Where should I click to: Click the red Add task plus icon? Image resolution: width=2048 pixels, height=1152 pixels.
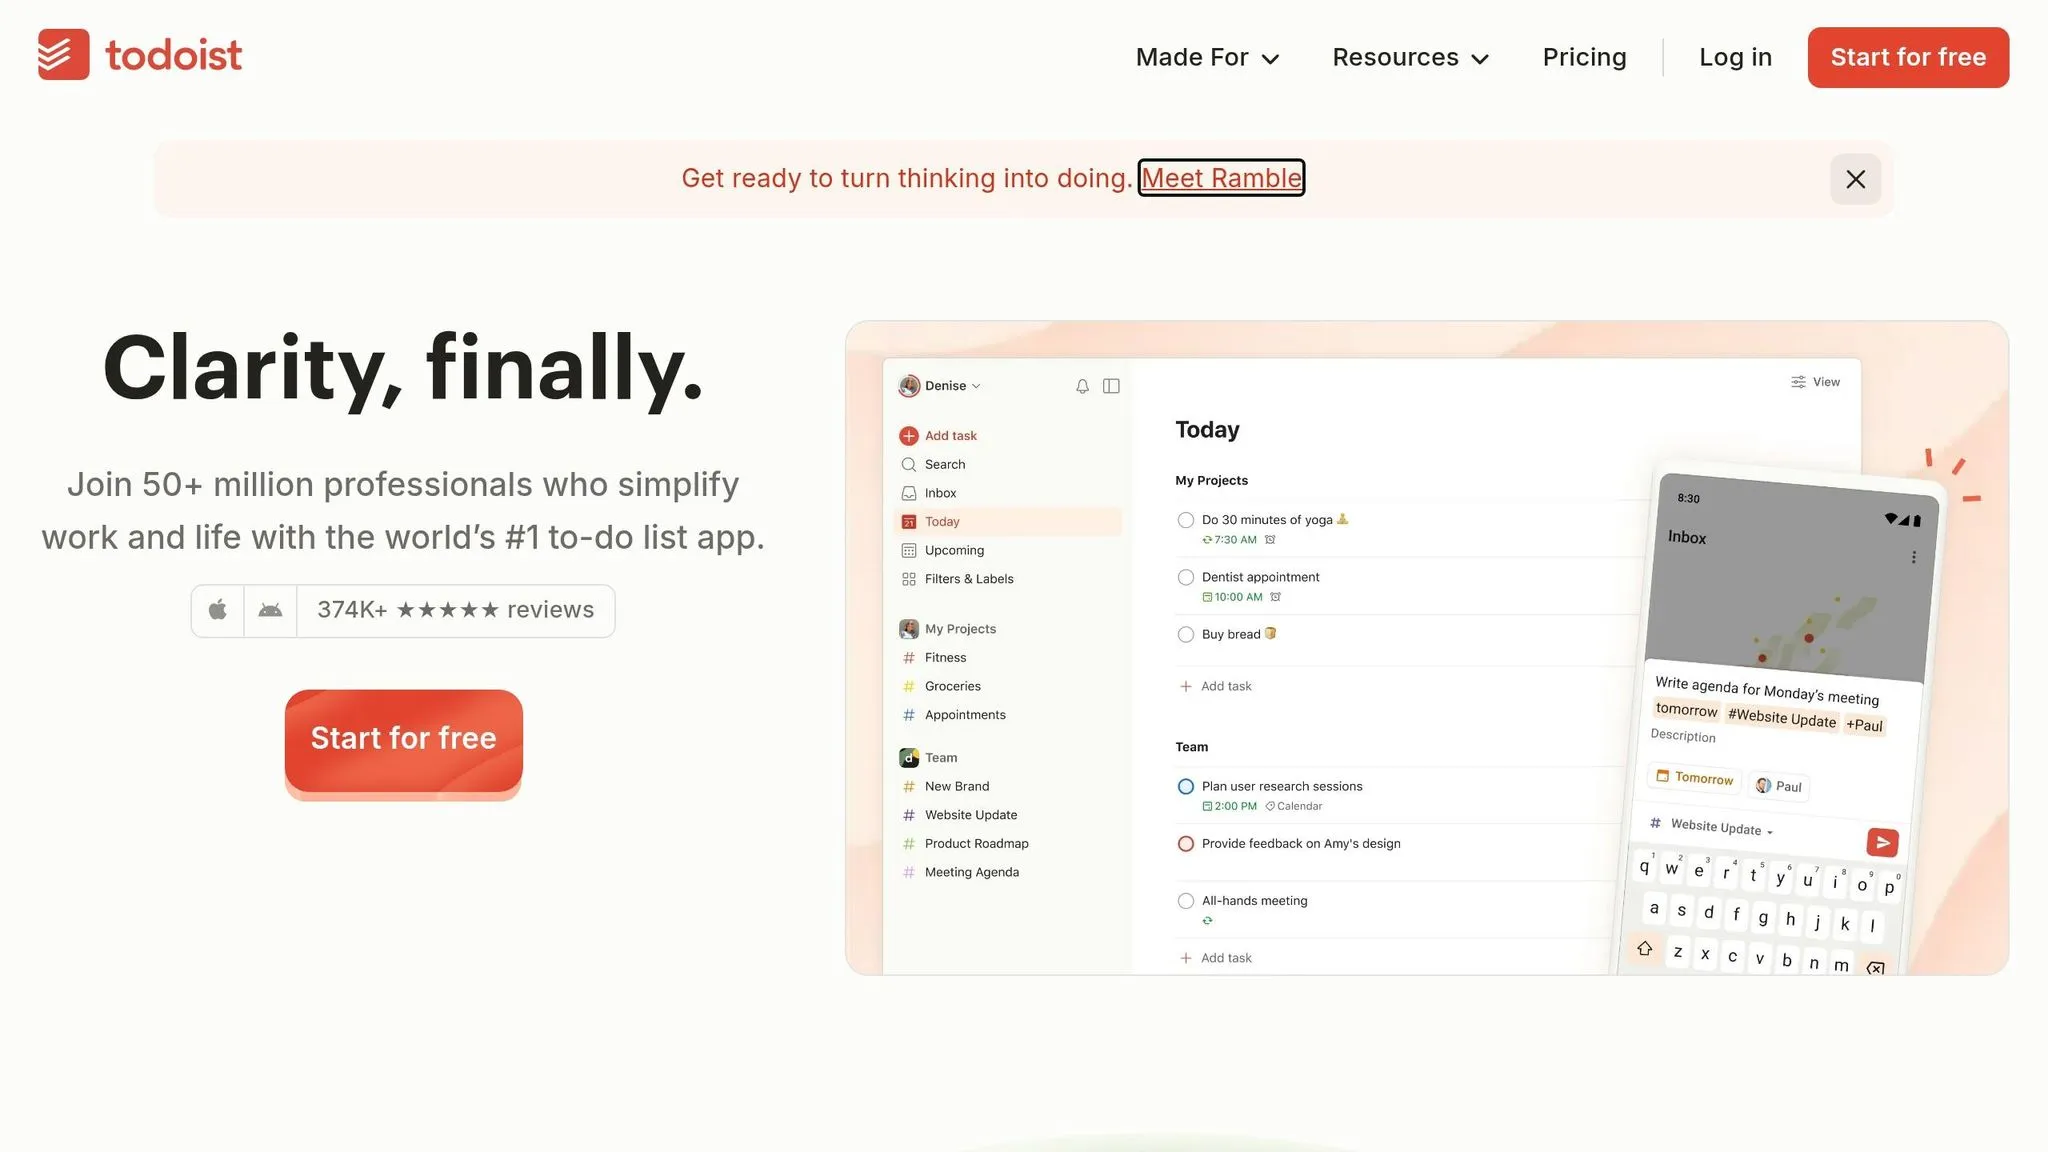coord(908,436)
